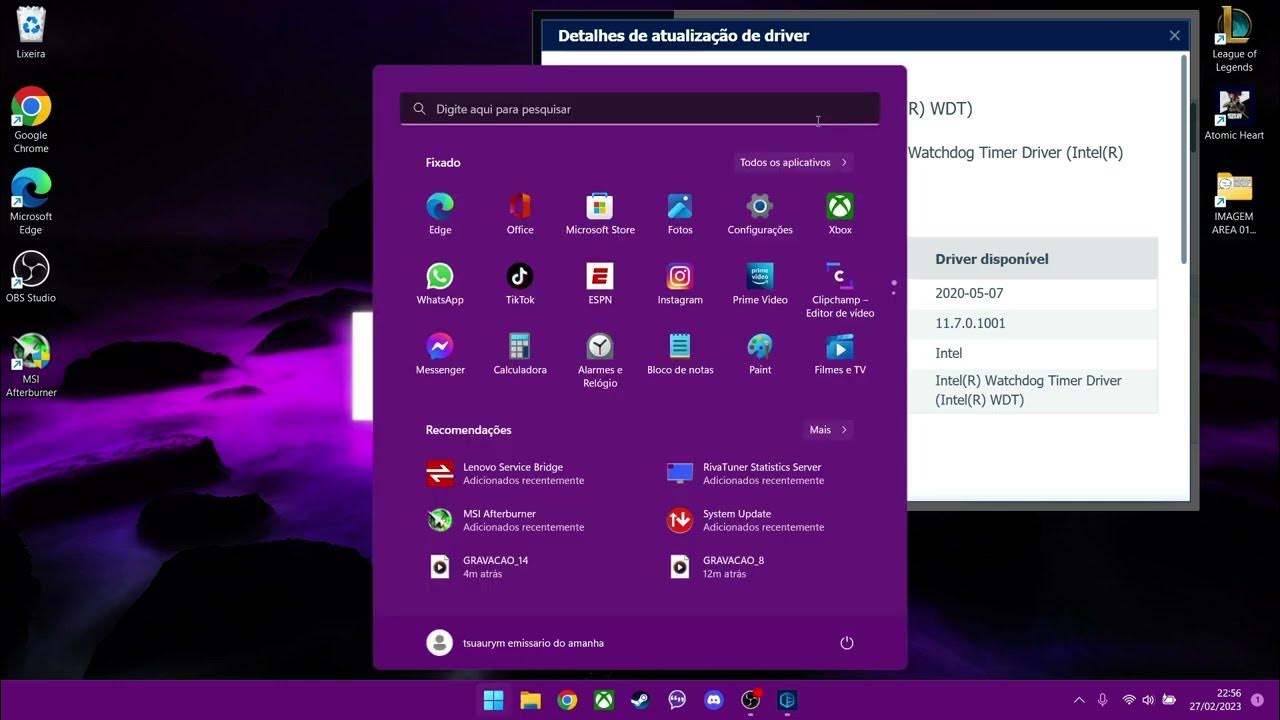Viewport: 1280px width, 720px height.
Task: Select Atomic Heart desktop shortcut
Action: pos(1234,115)
